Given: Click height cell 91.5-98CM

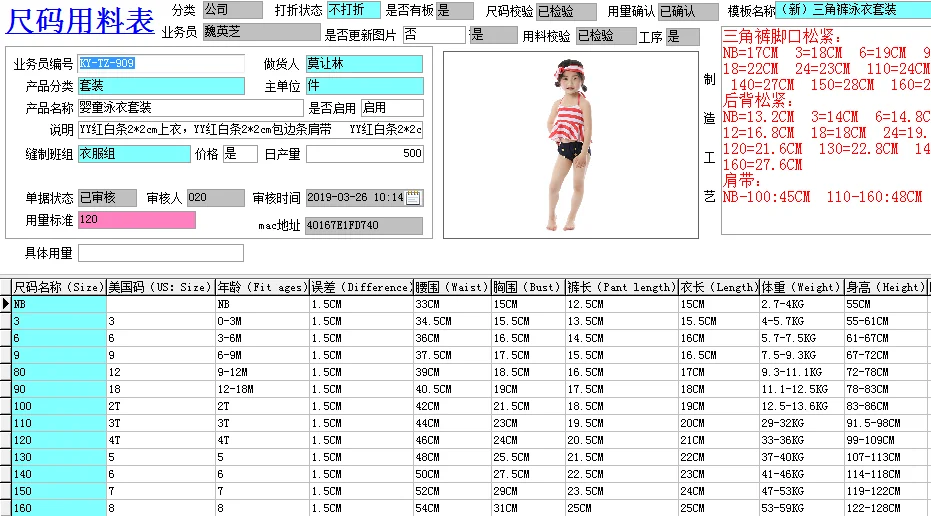Looking at the screenshot, I should [x=885, y=423].
